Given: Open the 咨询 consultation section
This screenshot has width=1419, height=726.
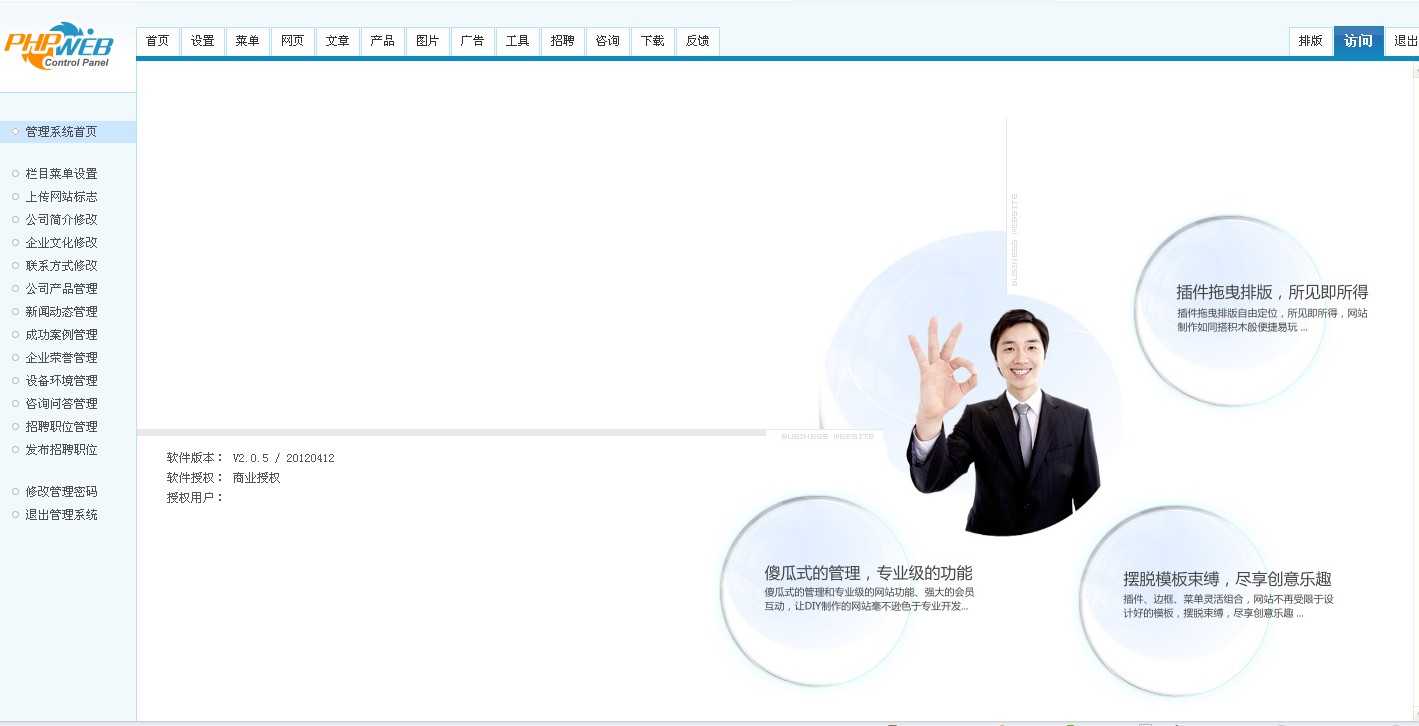Looking at the screenshot, I should click(607, 41).
